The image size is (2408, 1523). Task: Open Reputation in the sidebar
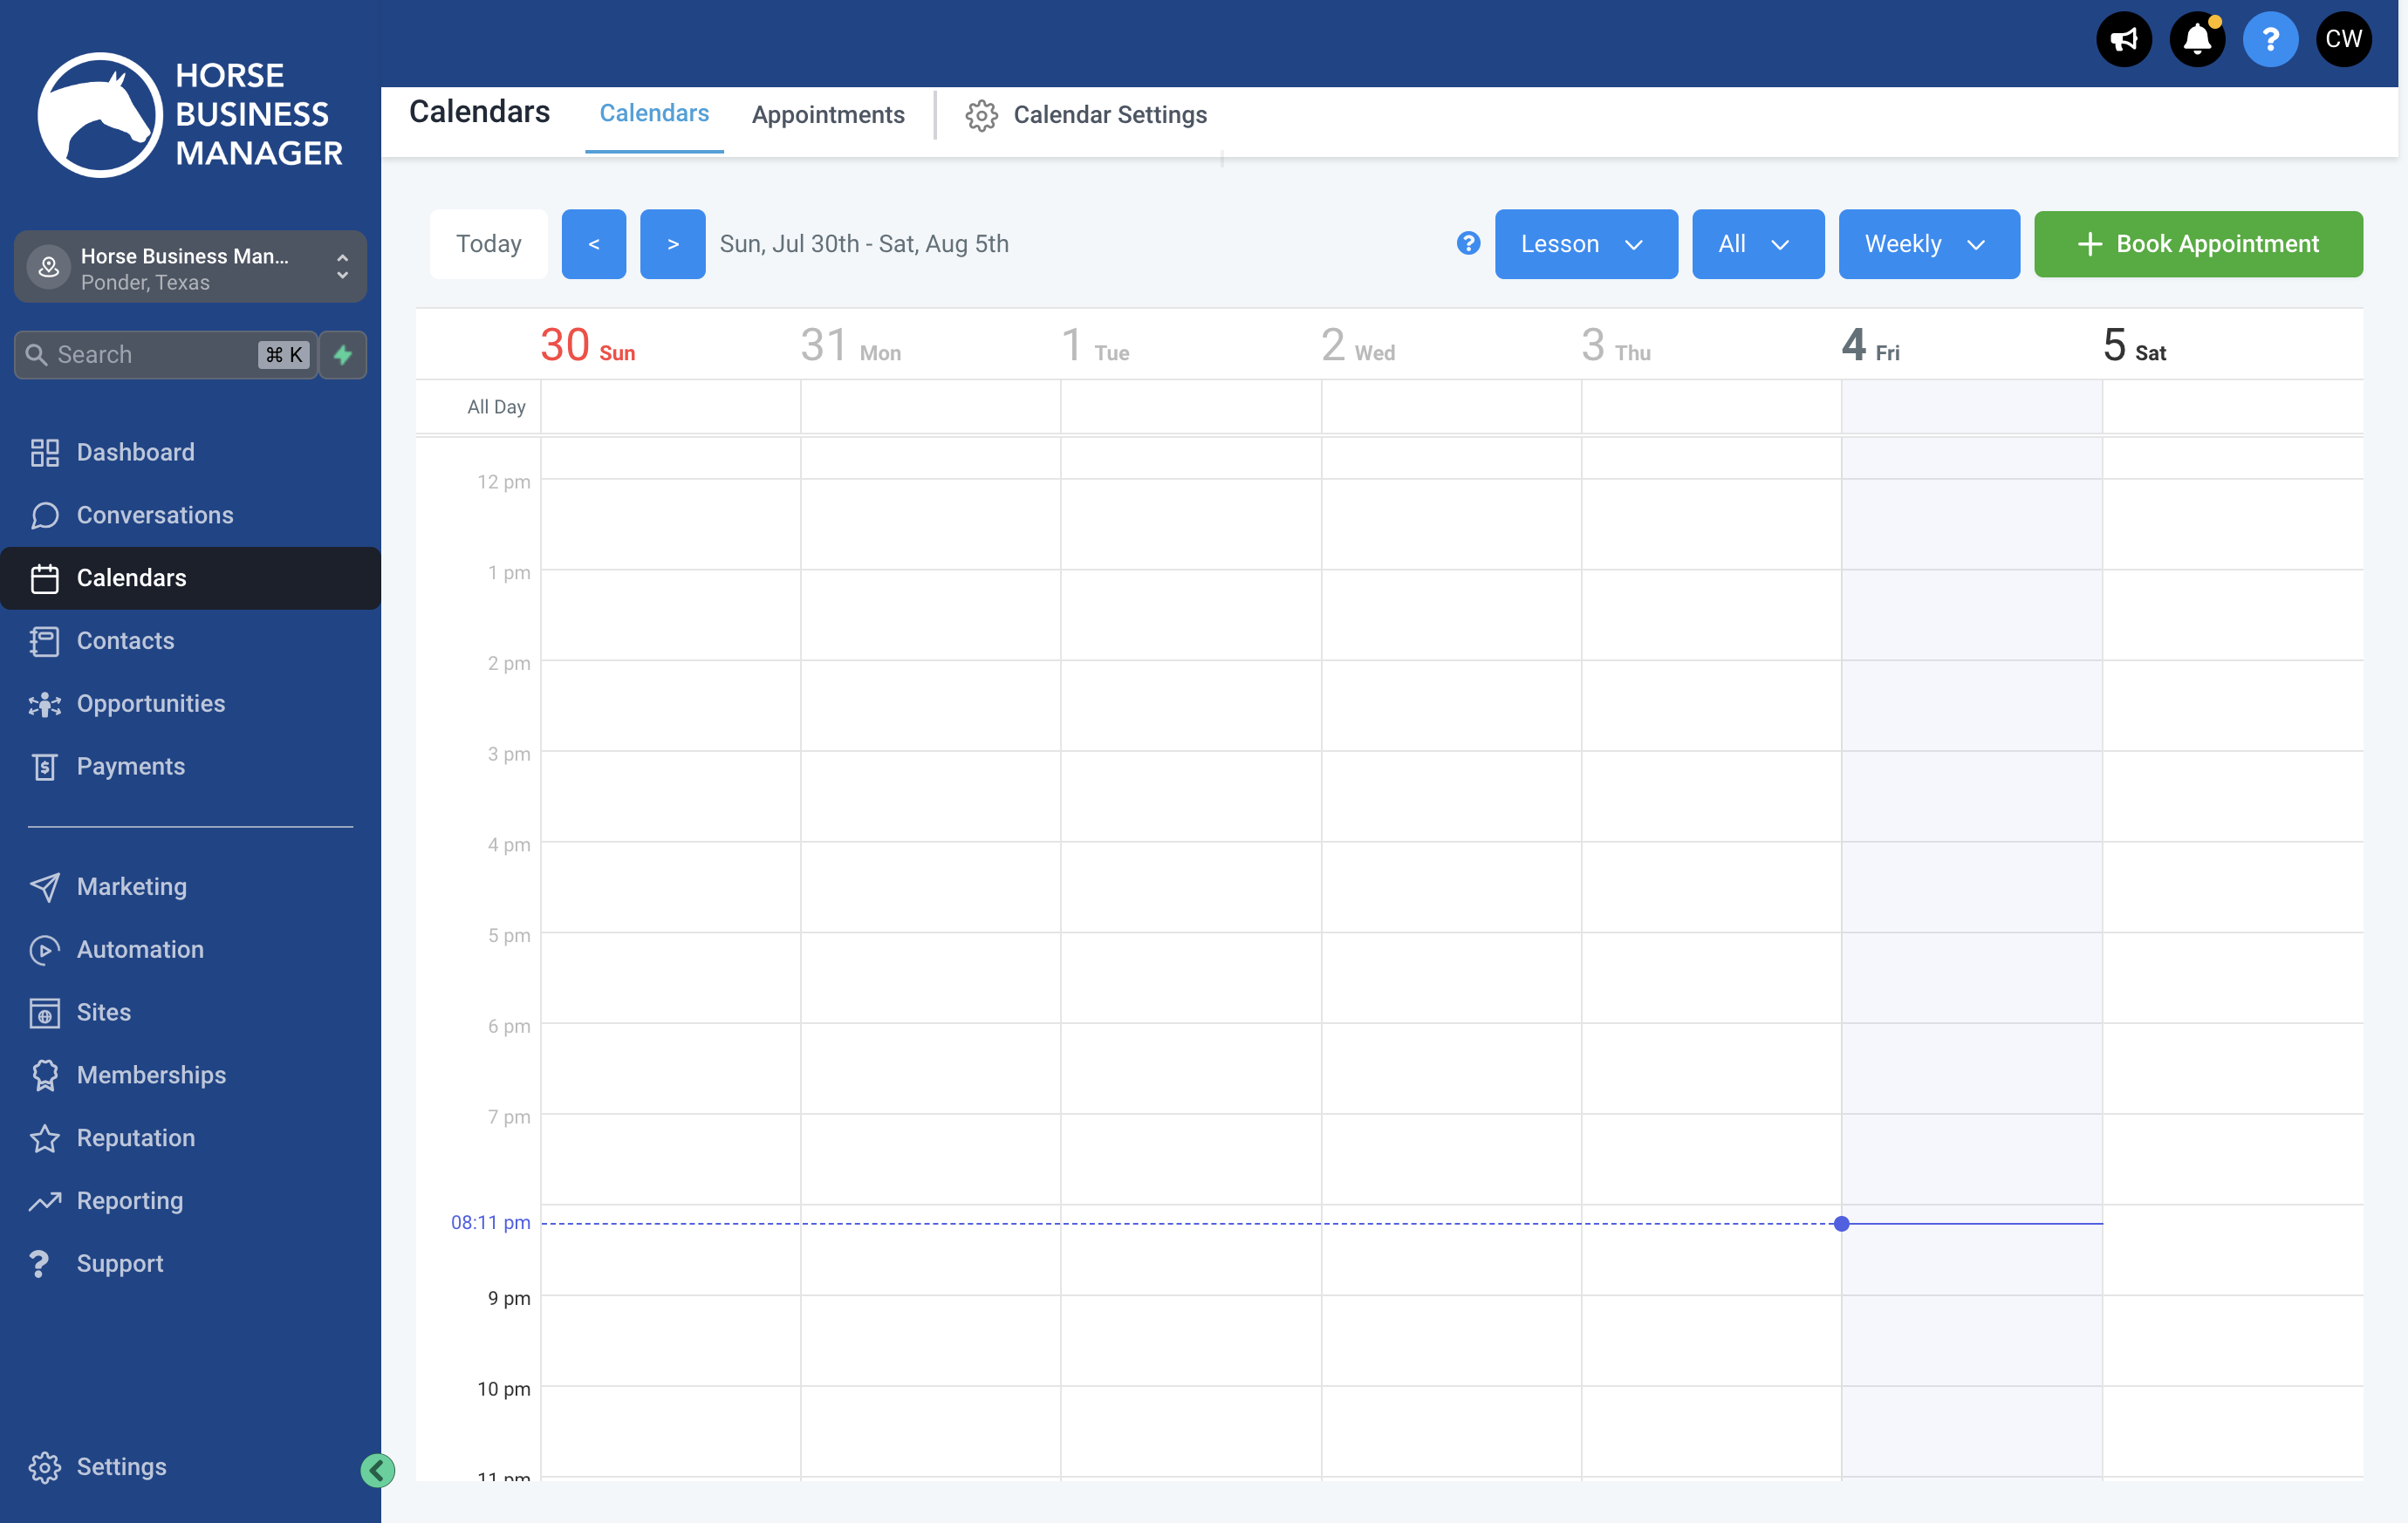pyautogui.click(x=190, y=1138)
